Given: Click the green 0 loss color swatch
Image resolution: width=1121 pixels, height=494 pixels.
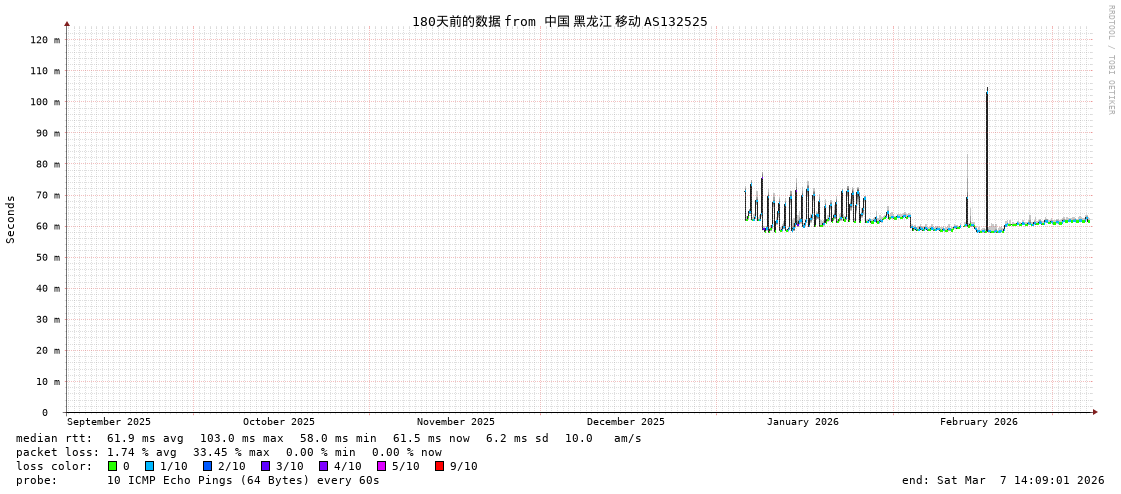Looking at the screenshot, I should coord(113,466).
